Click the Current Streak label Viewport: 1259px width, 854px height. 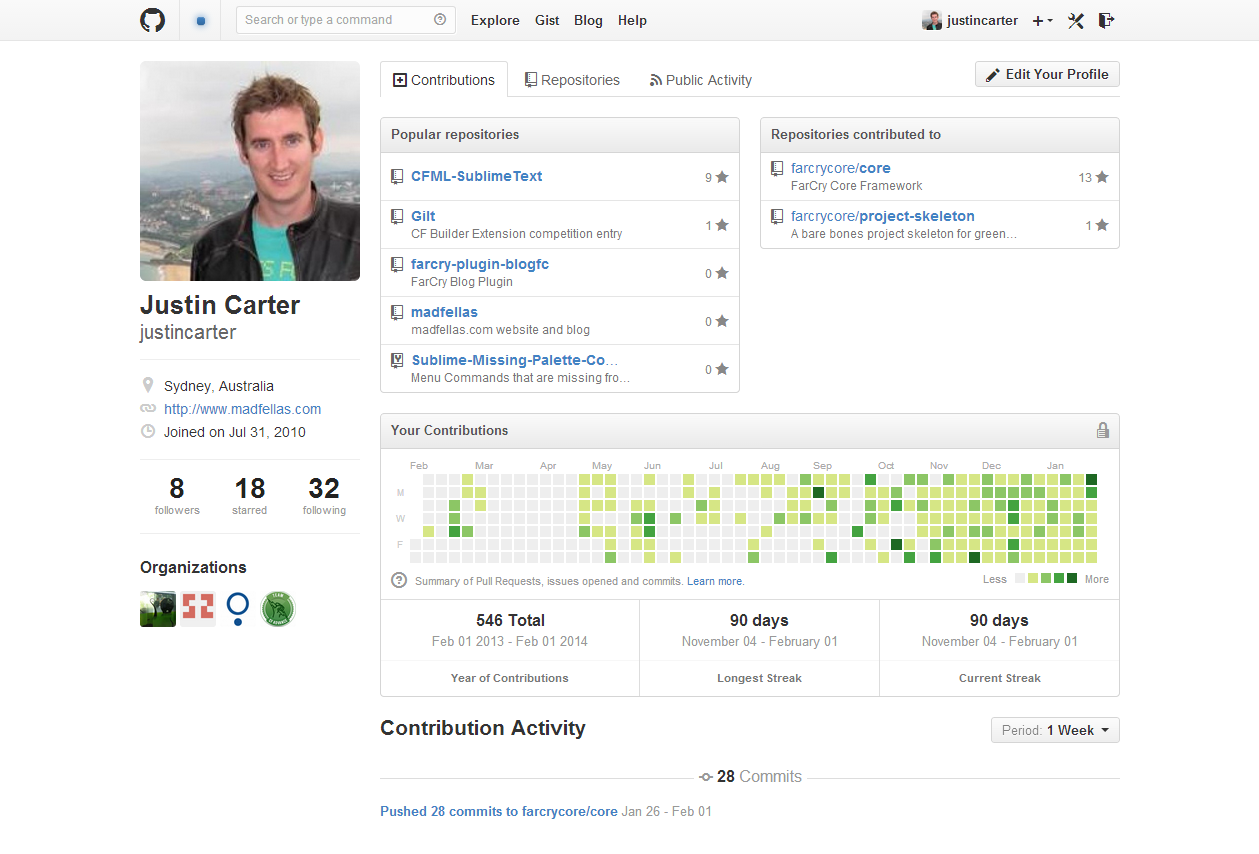[x=1000, y=678]
